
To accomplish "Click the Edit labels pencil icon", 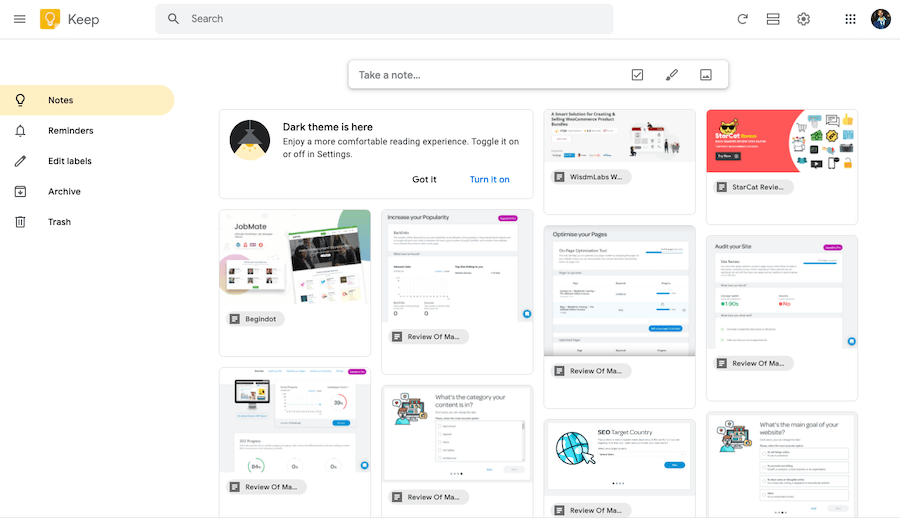I will [x=20, y=161].
